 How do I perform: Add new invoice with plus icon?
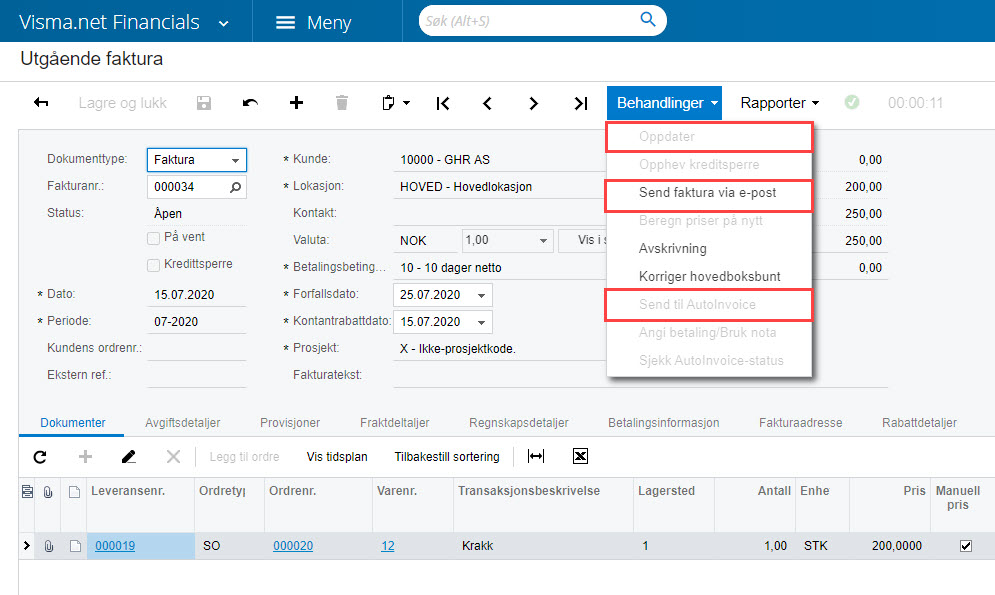[x=296, y=103]
